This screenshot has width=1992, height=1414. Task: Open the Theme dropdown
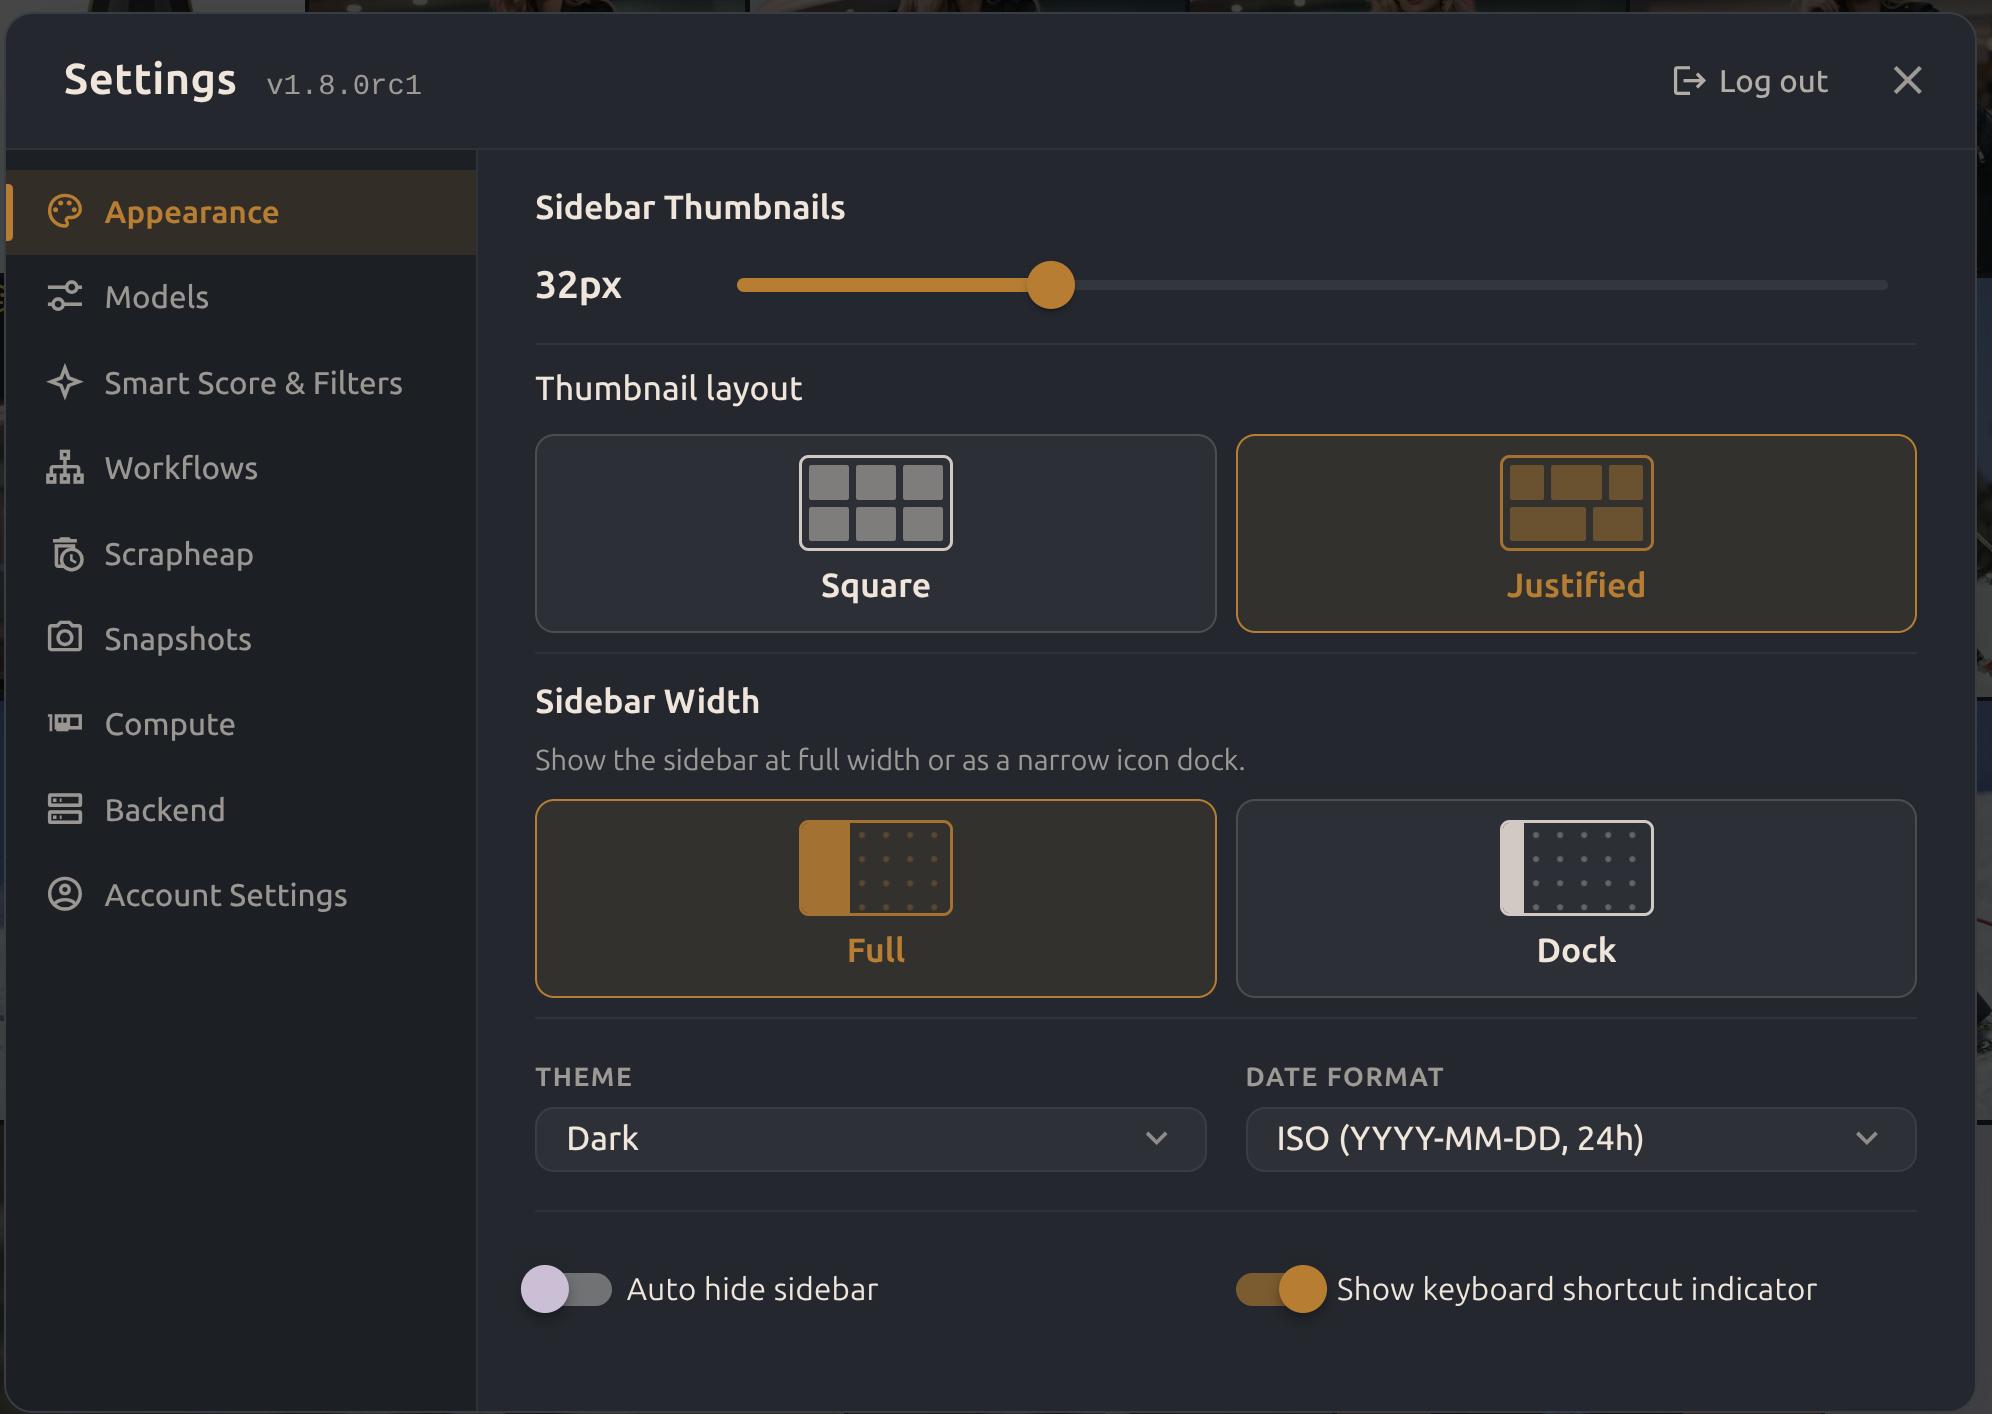click(x=870, y=1139)
